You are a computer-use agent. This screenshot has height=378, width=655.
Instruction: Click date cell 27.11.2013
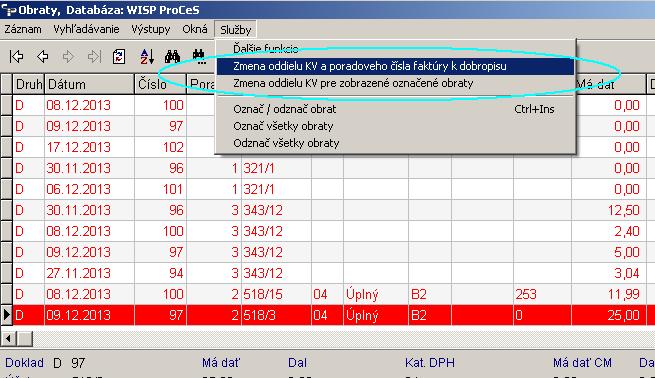[89, 273]
